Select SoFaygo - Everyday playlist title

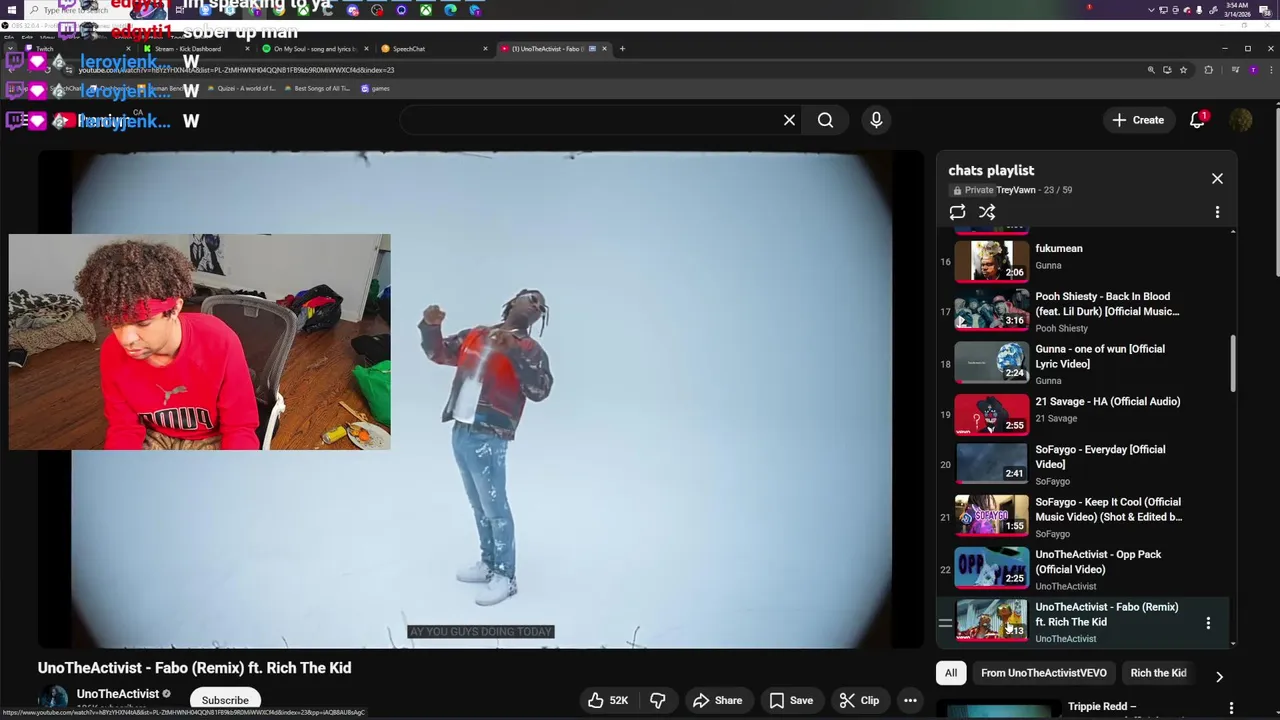point(1100,457)
